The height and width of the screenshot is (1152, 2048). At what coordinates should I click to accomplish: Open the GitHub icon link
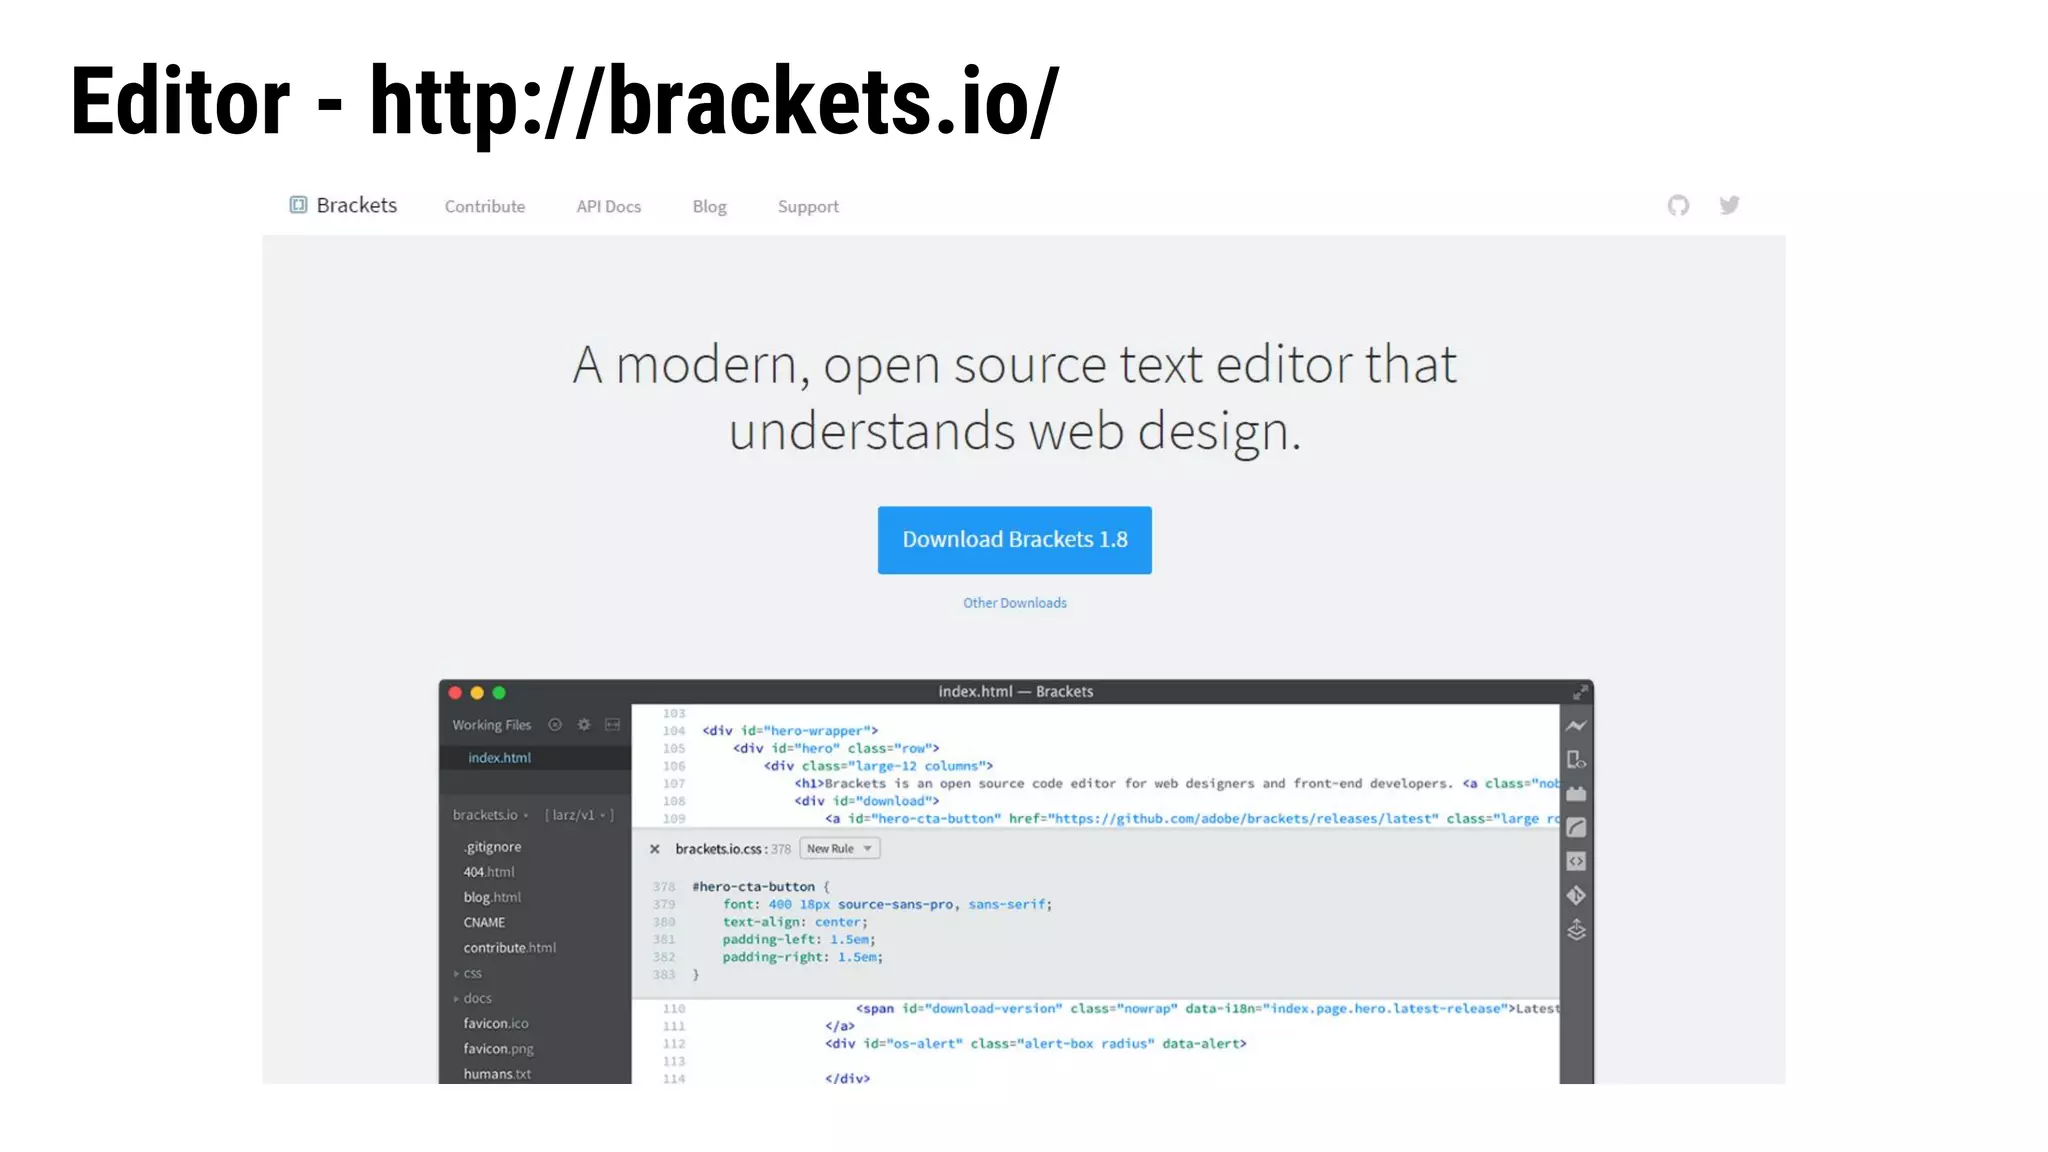(x=1678, y=205)
